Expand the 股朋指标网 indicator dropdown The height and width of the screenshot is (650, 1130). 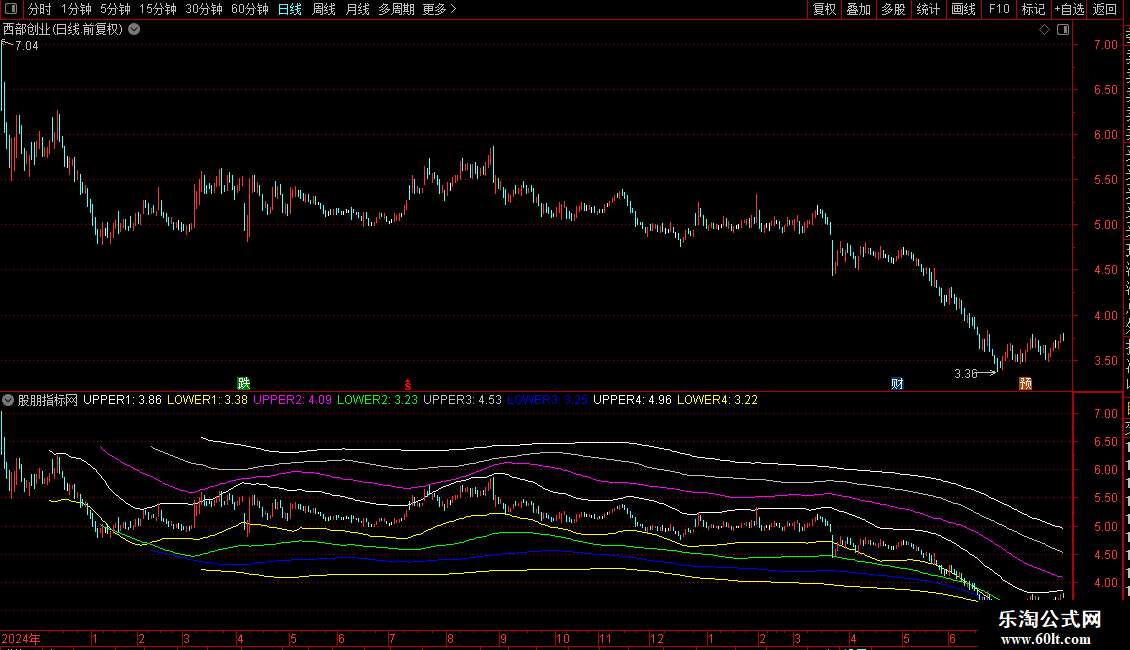(x=8, y=400)
